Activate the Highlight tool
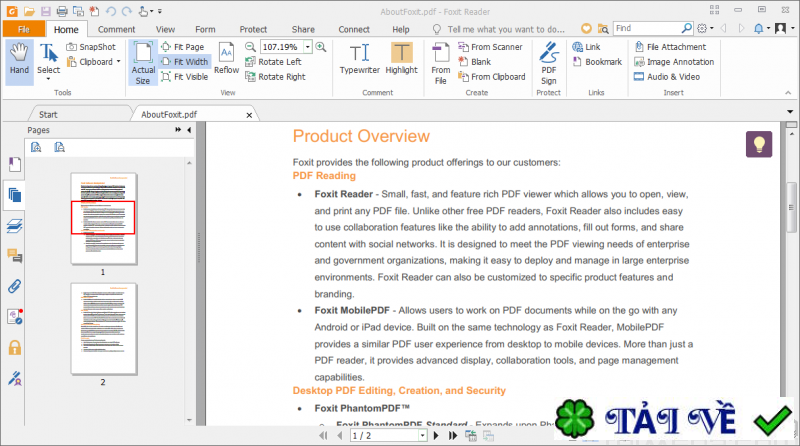The width and height of the screenshot is (800, 446). [402, 59]
